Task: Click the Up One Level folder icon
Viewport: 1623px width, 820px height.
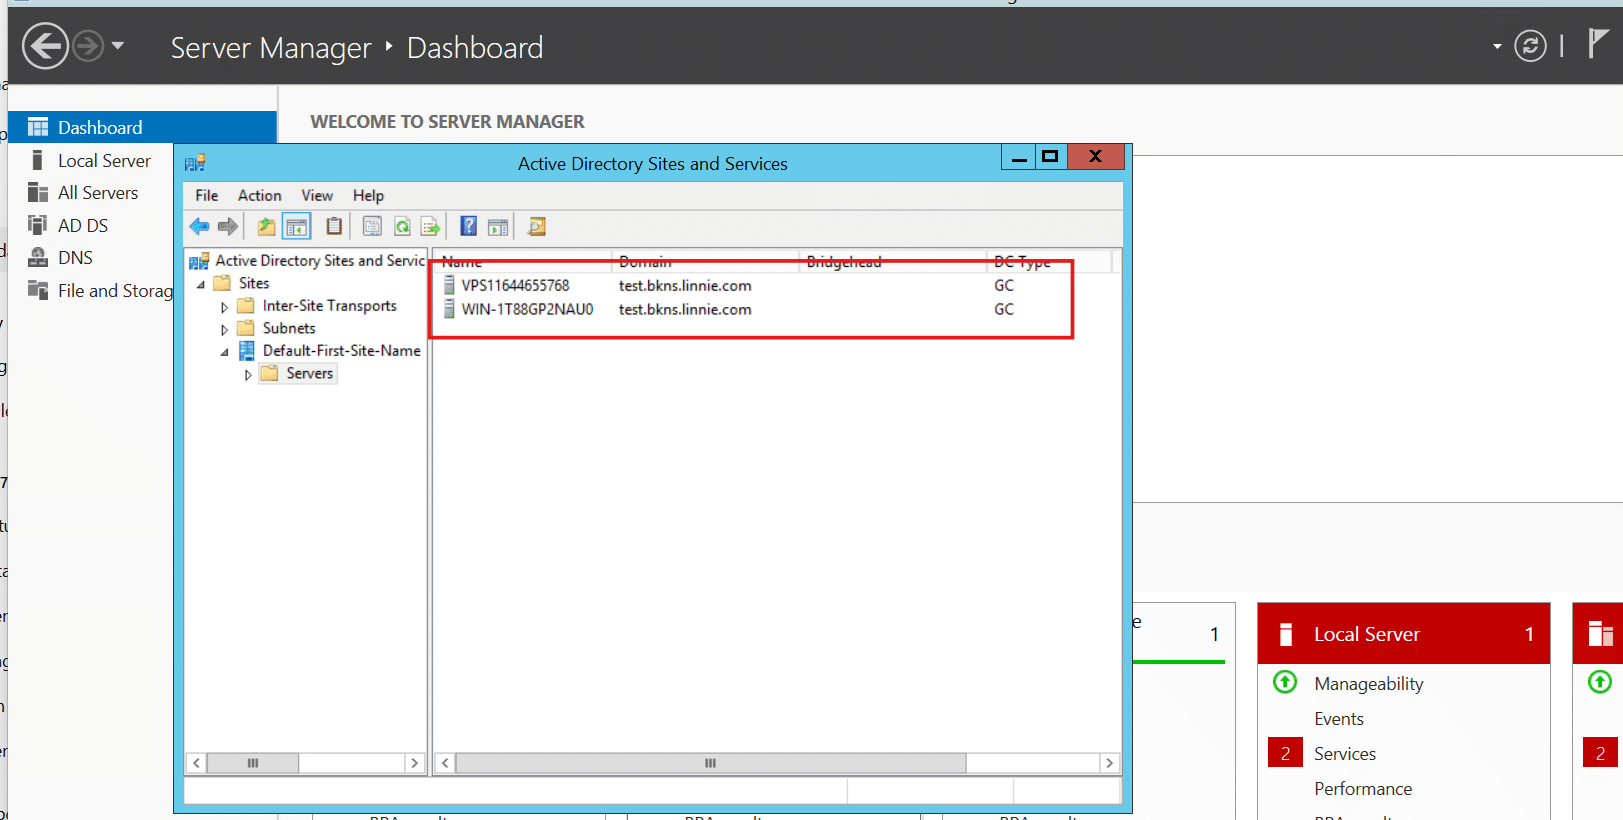Action: click(x=266, y=227)
